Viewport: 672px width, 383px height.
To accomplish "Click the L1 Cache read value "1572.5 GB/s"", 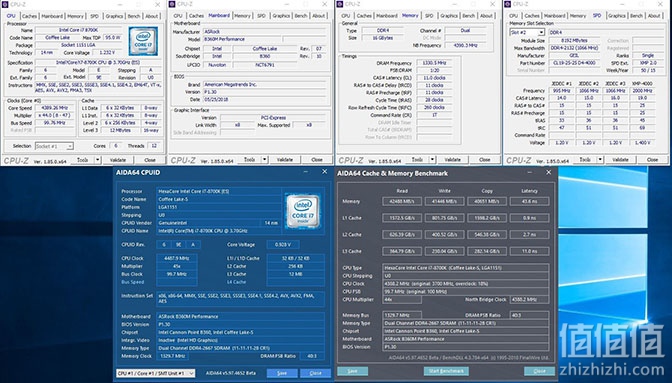I will click(x=402, y=218).
